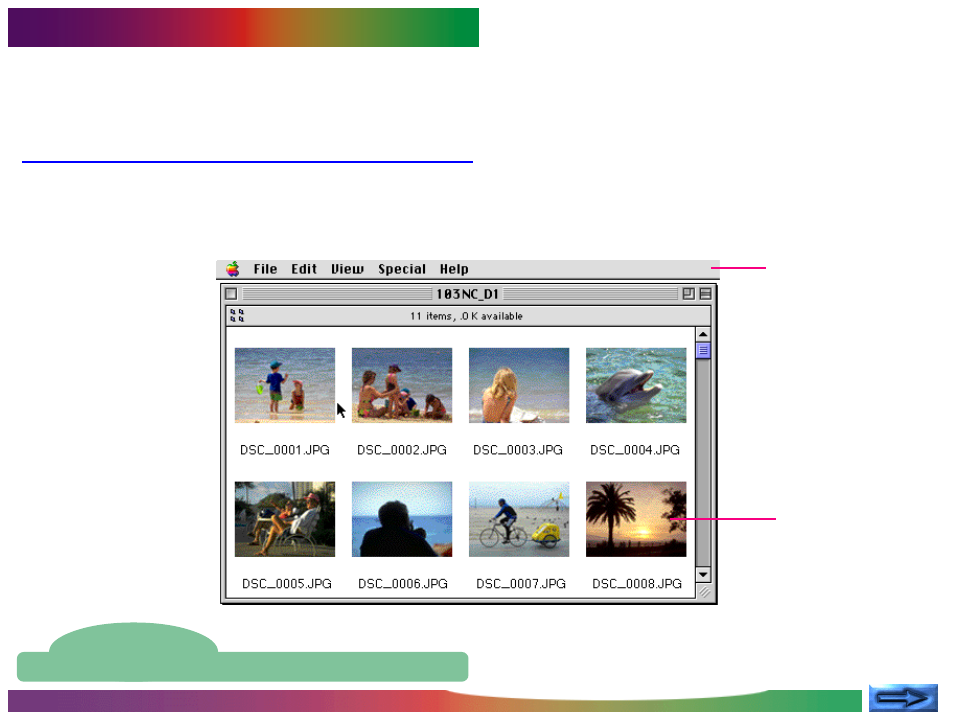Click the collapse (windowshade) box of 103NC_D1 window
This screenshot has height=715, width=954.
[705, 294]
